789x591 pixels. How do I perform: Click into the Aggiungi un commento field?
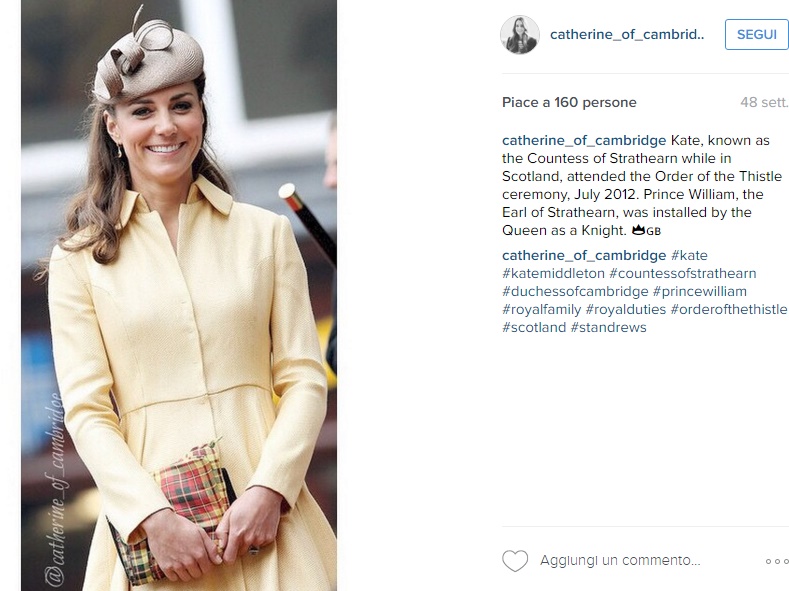tap(620, 560)
